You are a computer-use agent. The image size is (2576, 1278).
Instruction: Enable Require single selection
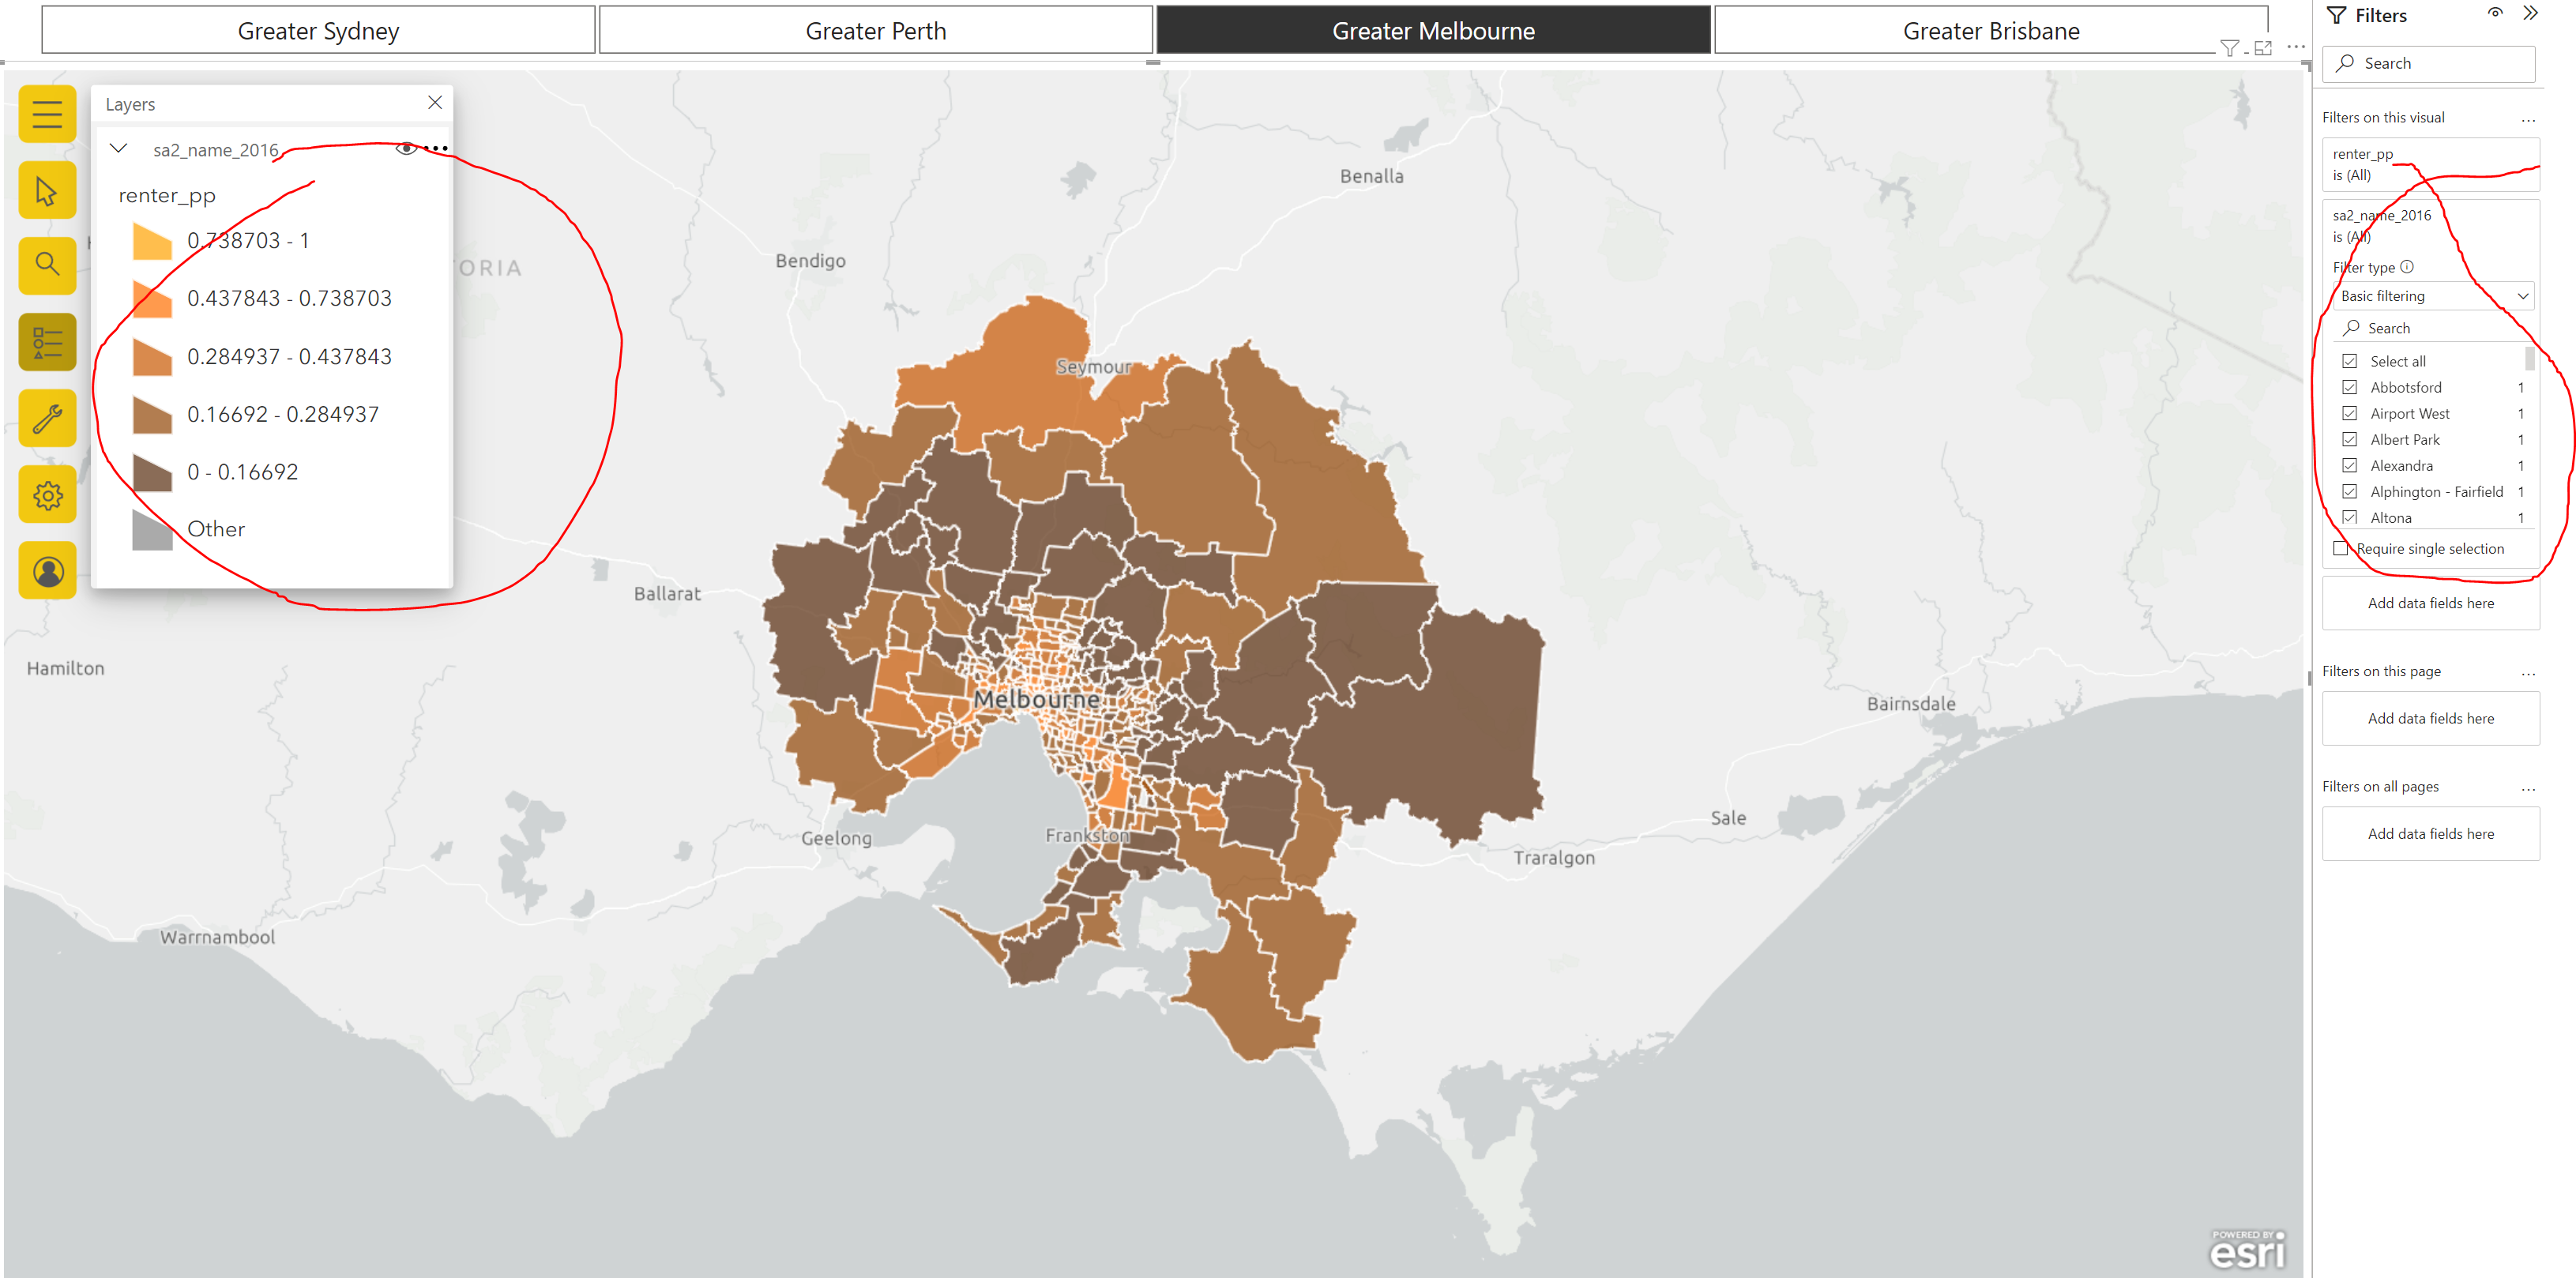(2340, 548)
